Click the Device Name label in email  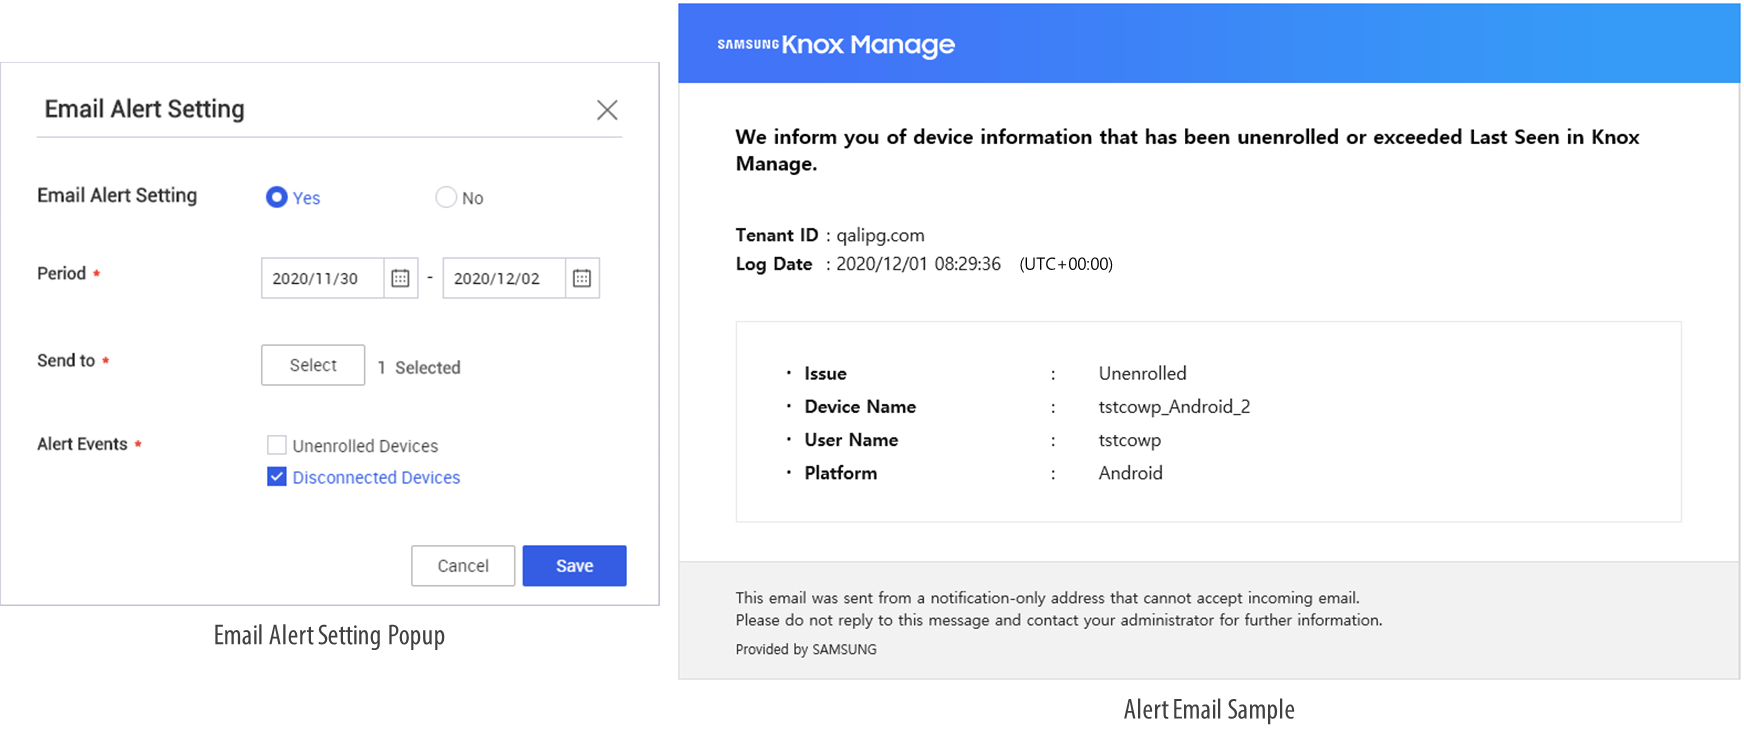click(860, 407)
